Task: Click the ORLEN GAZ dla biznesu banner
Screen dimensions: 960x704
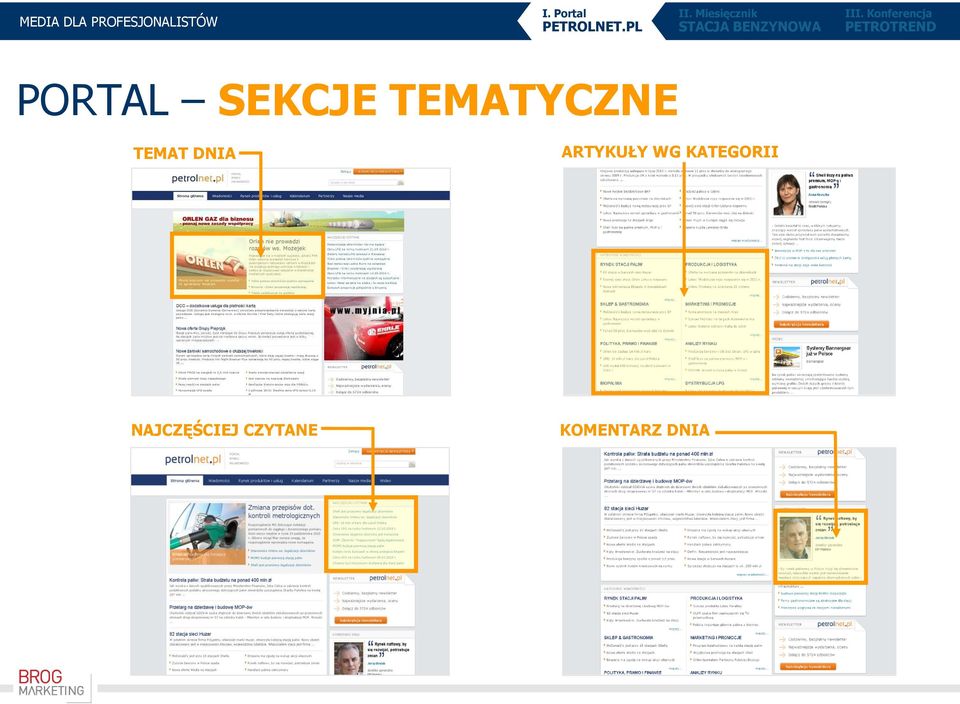Action: (288, 220)
